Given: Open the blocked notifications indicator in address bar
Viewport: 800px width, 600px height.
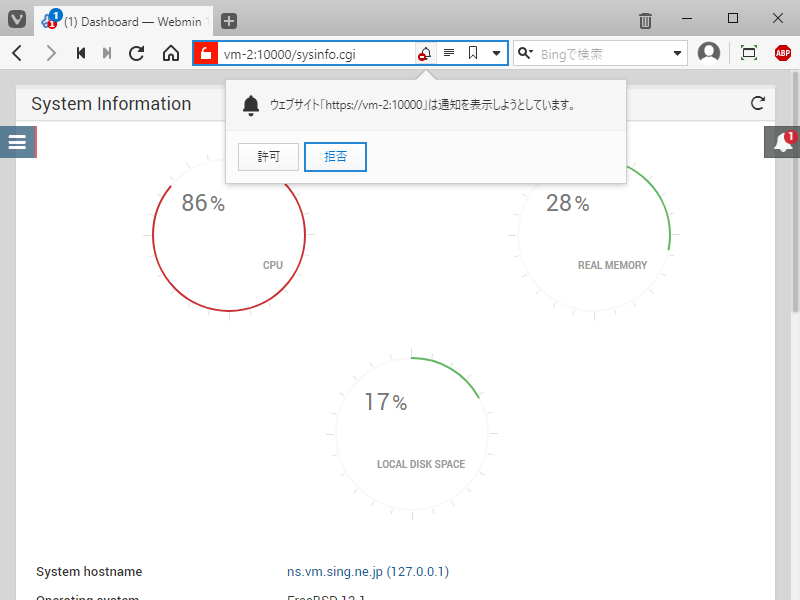Looking at the screenshot, I should 423,53.
